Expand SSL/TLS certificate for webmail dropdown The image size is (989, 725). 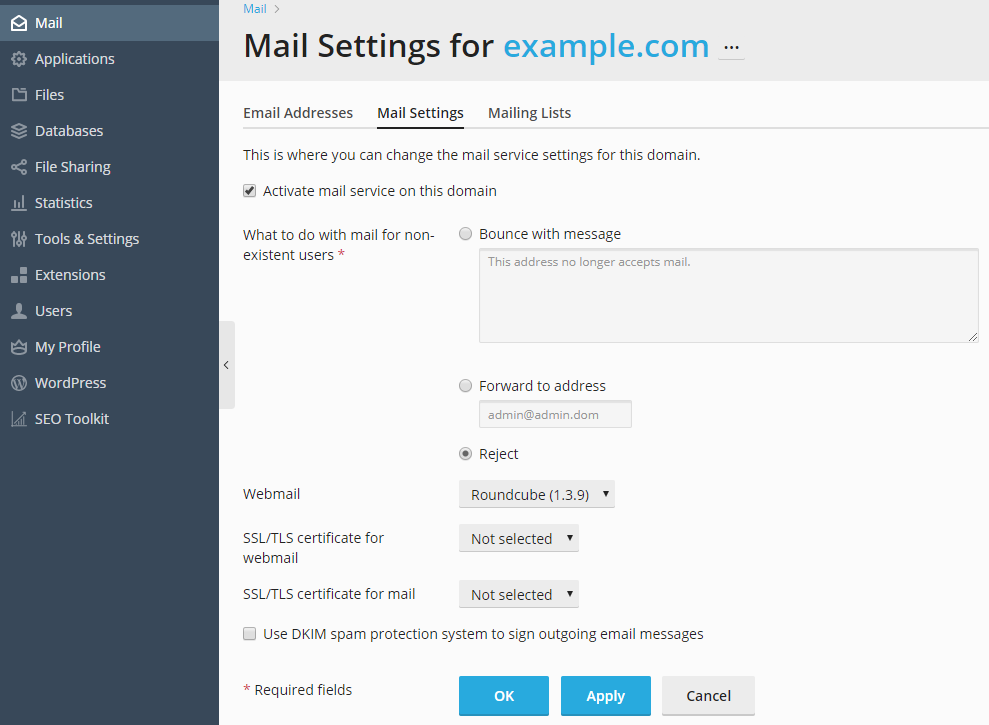coord(518,538)
